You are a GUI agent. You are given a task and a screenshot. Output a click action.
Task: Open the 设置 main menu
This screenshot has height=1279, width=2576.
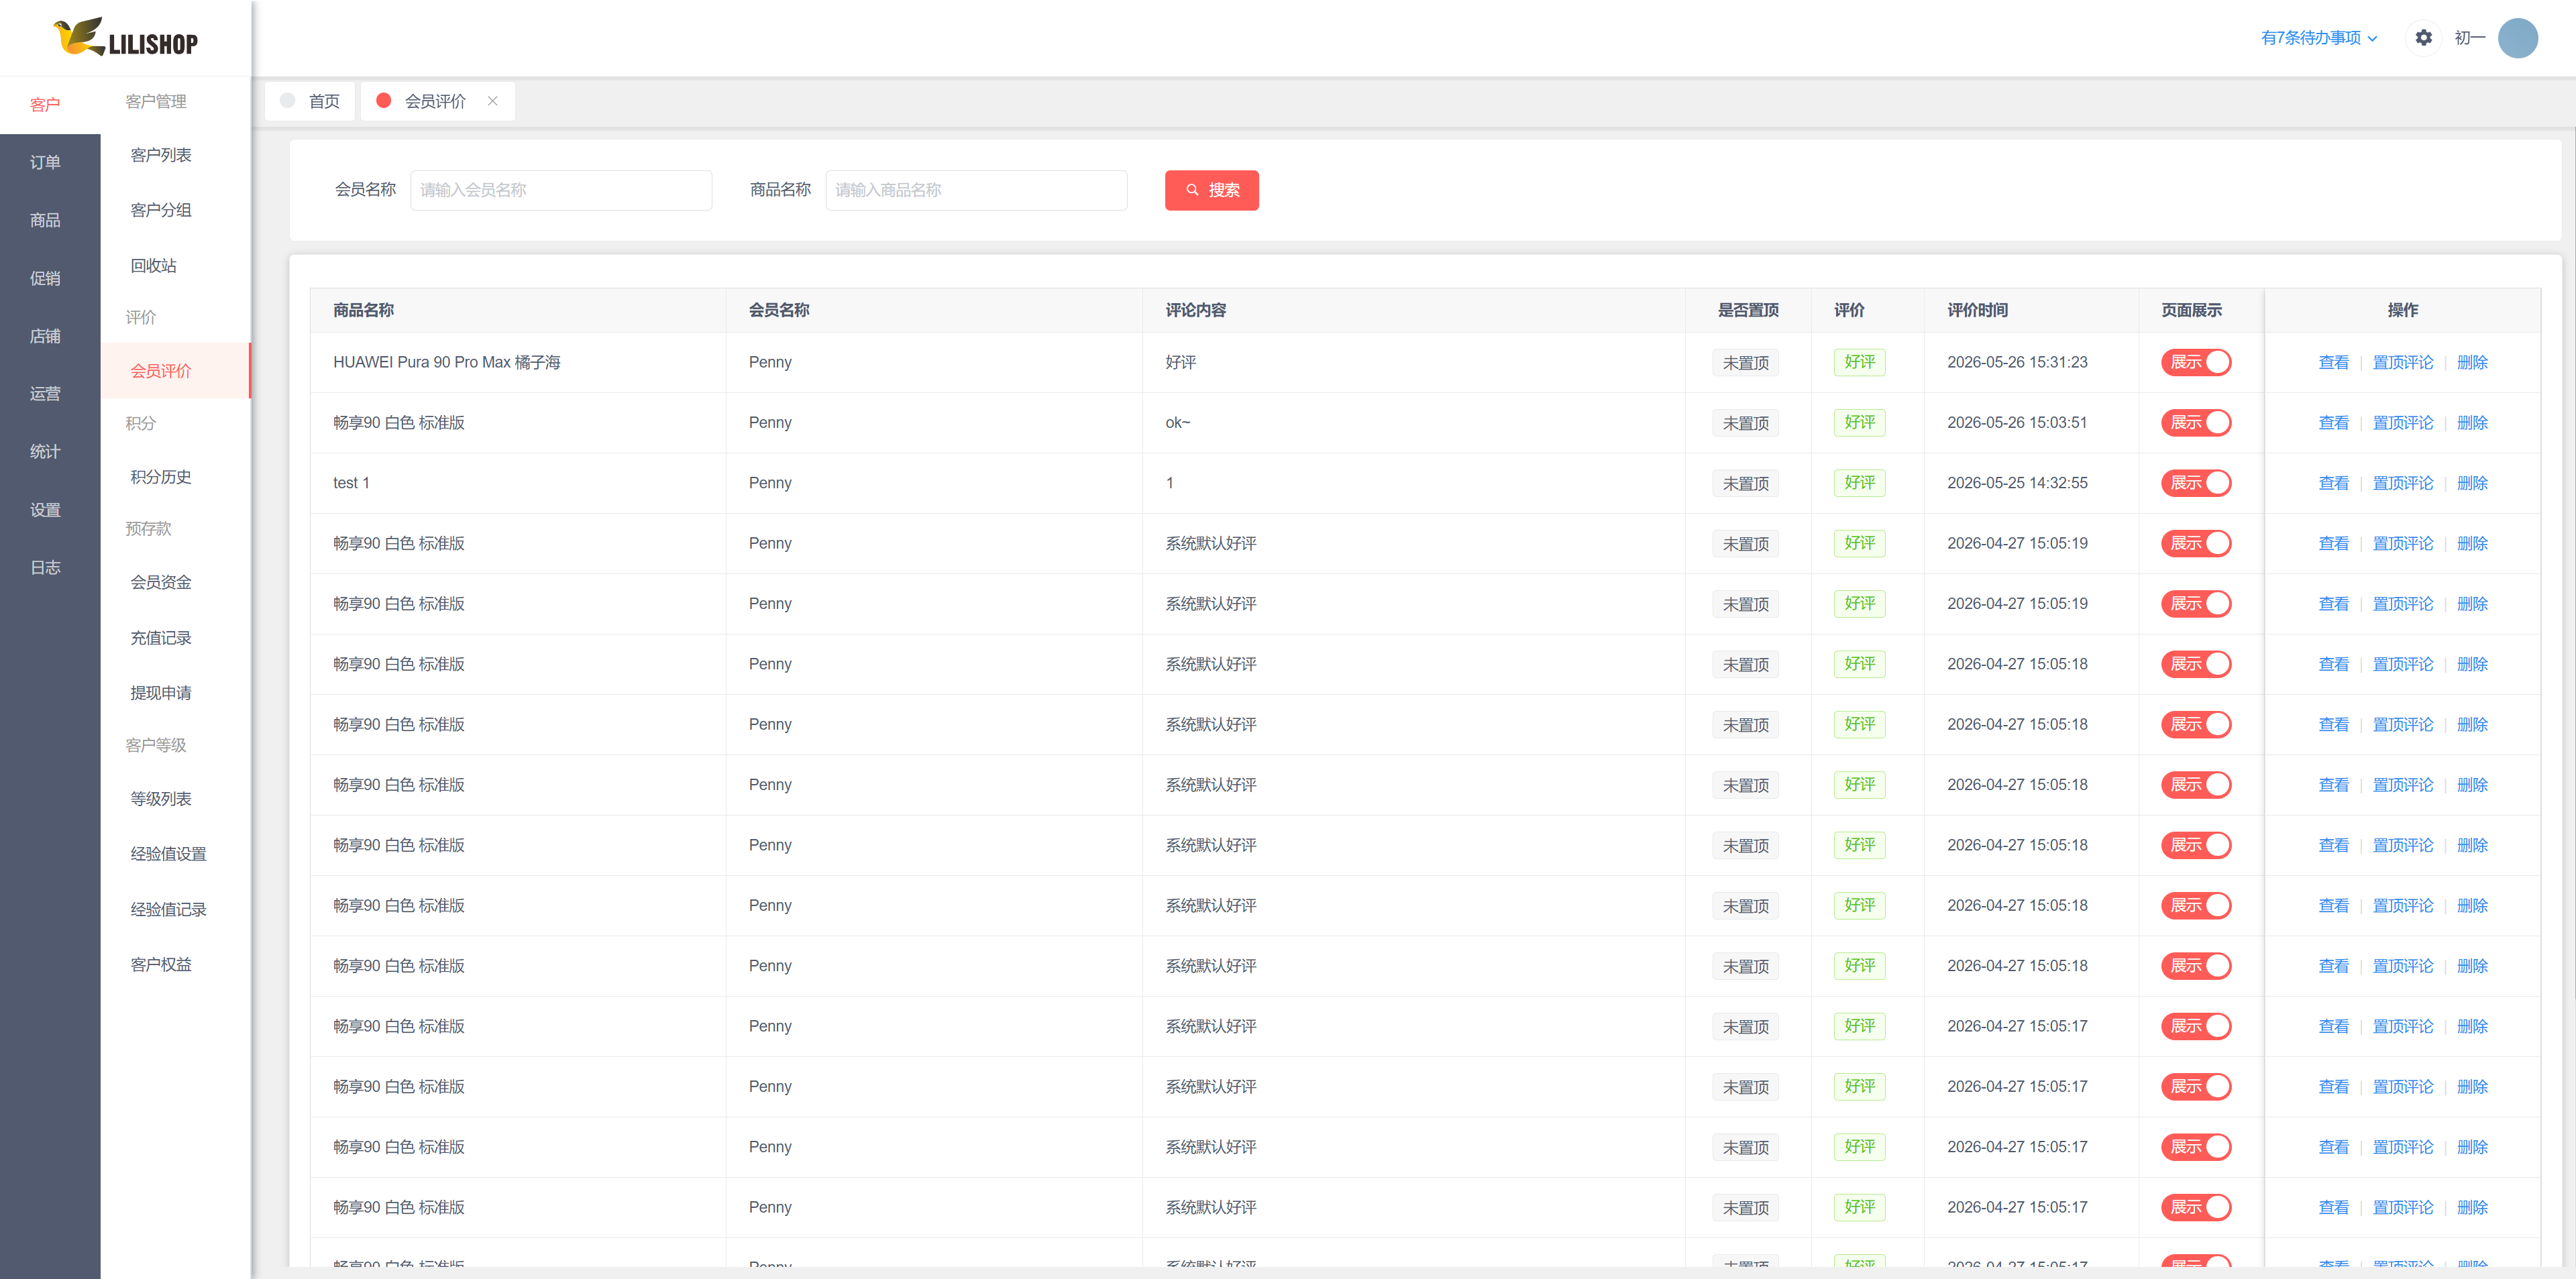click(45, 510)
